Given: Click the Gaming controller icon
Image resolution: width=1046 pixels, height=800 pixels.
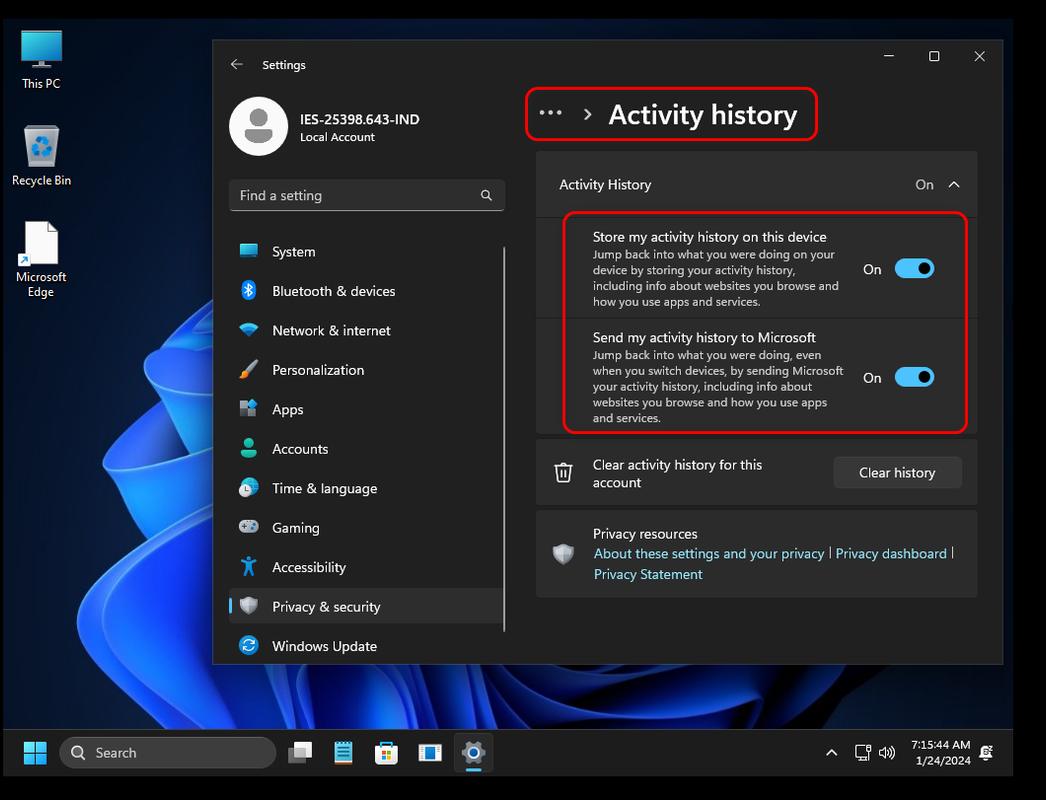Looking at the screenshot, I should click(x=249, y=526).
